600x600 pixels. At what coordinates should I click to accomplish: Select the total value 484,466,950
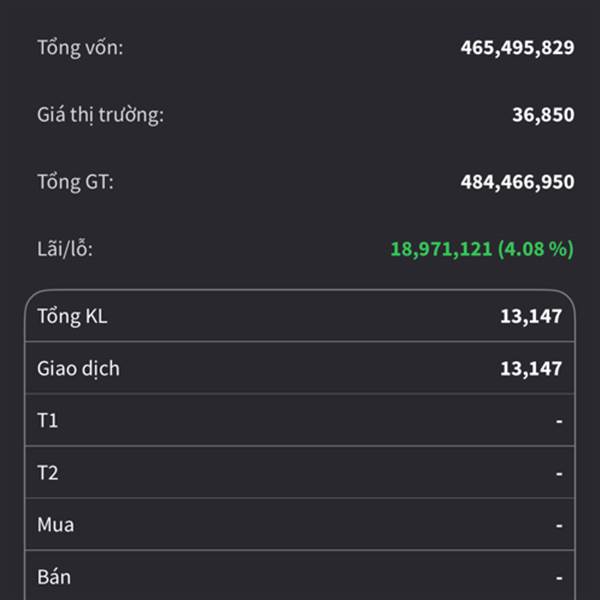pos(517,182)
